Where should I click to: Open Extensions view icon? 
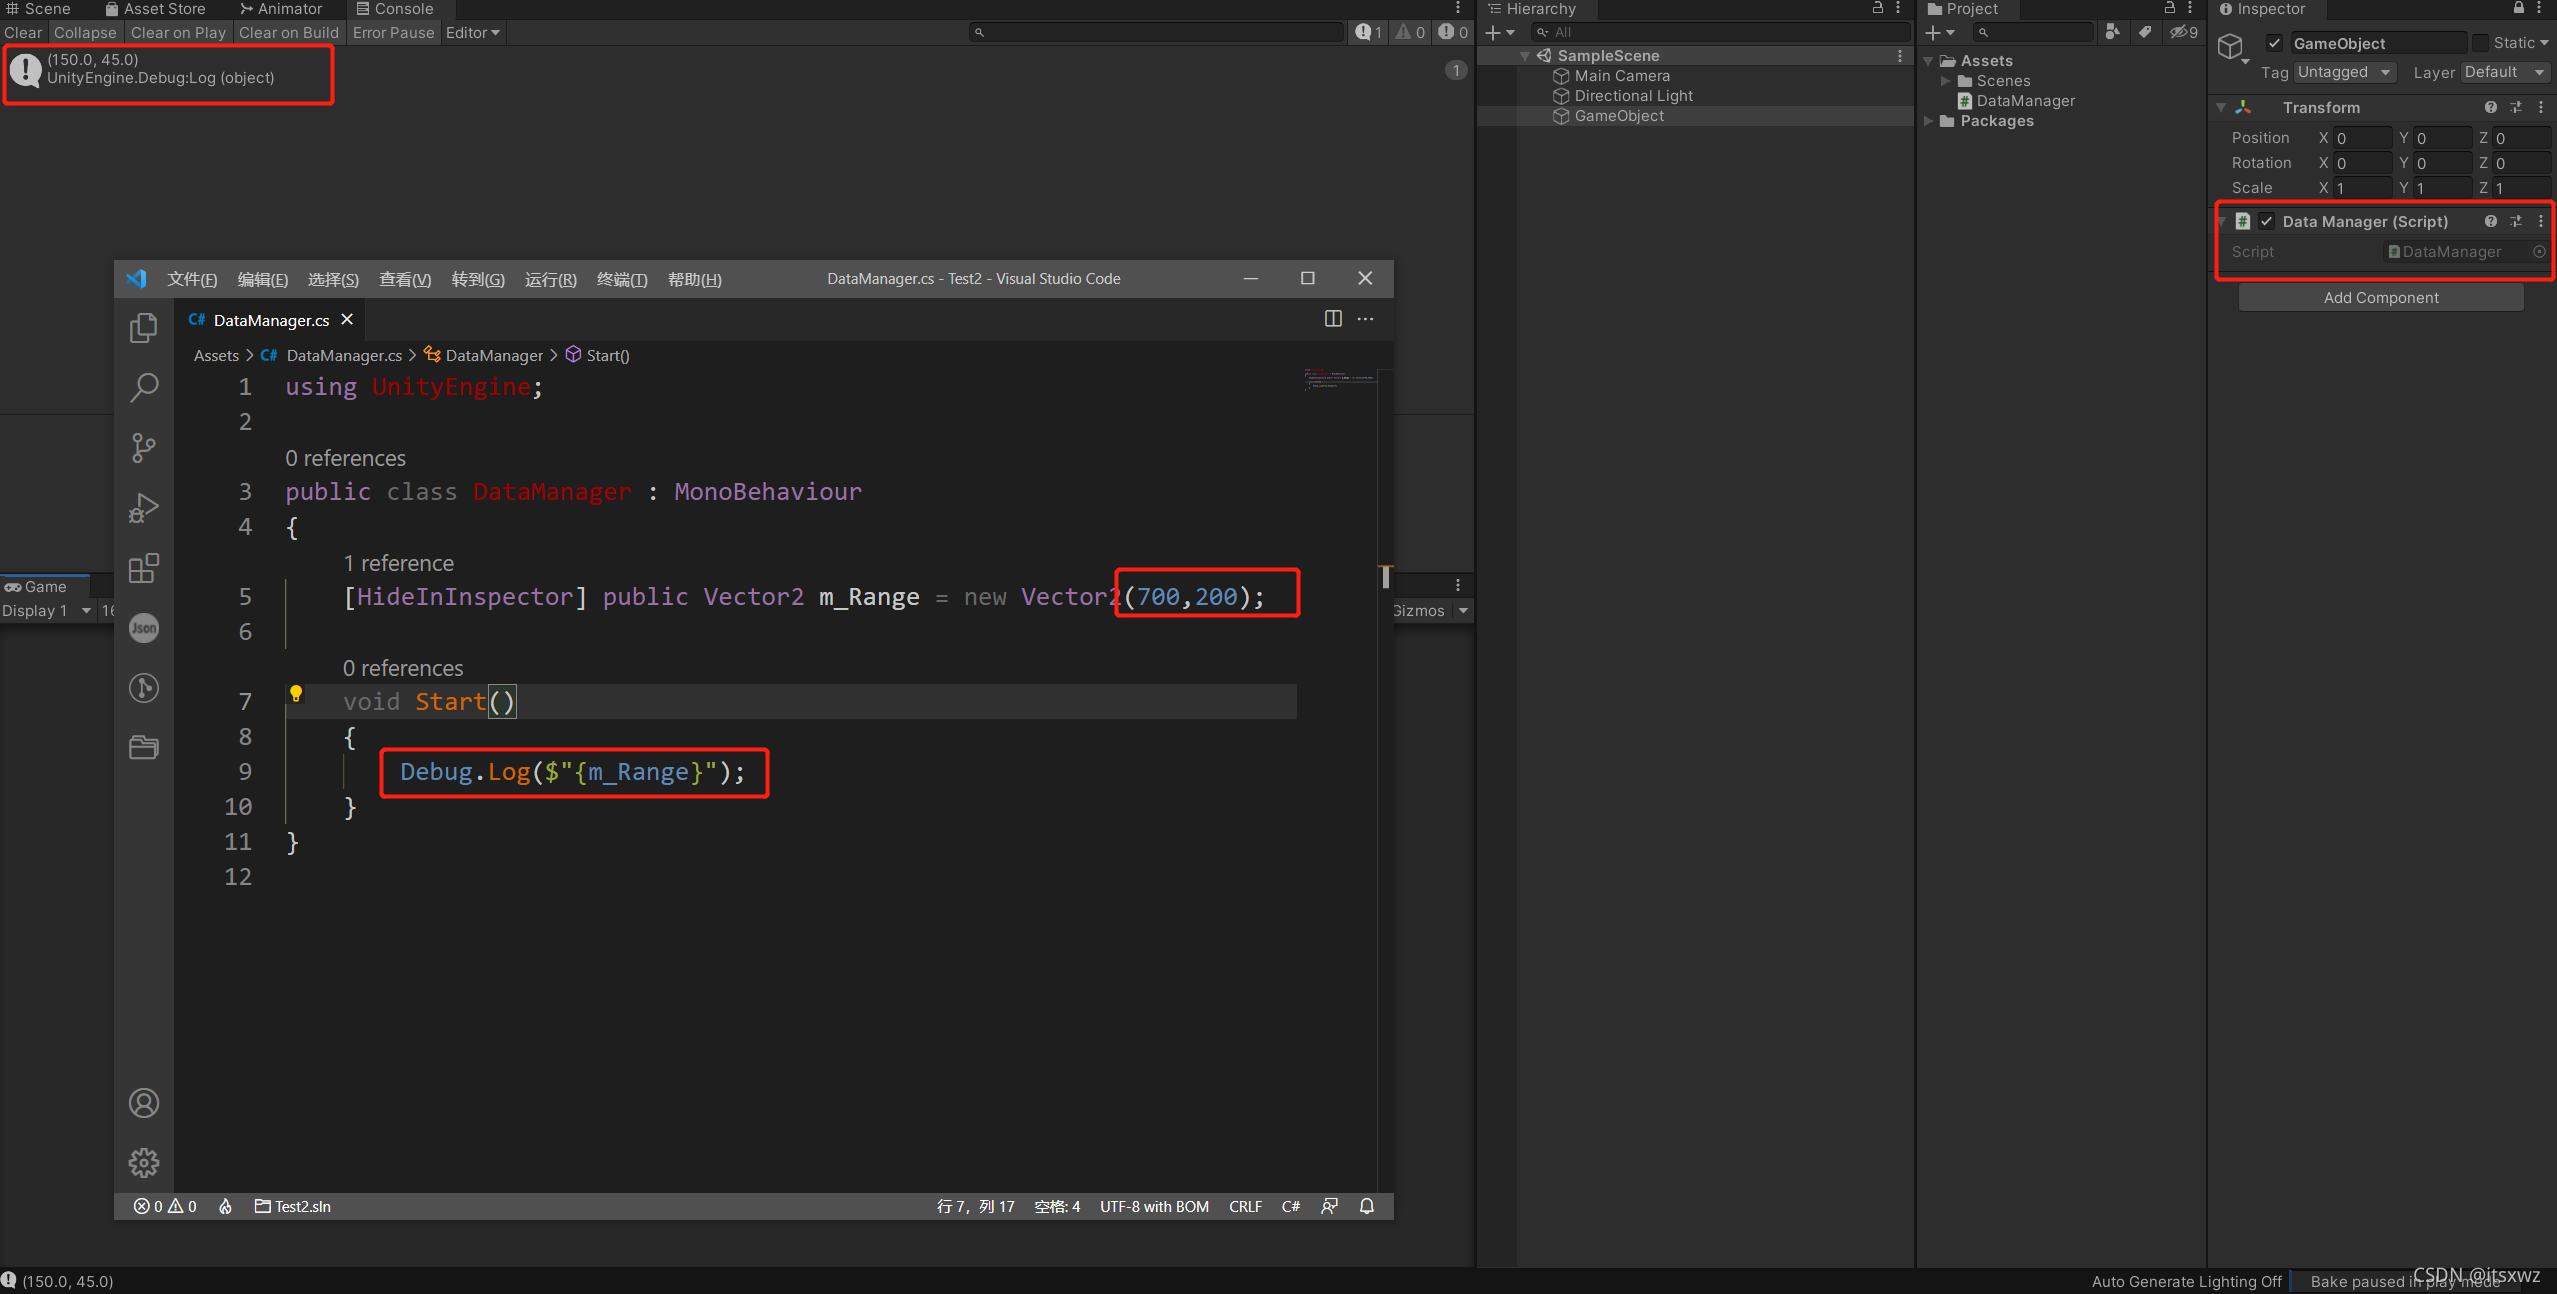pos(144,568)
